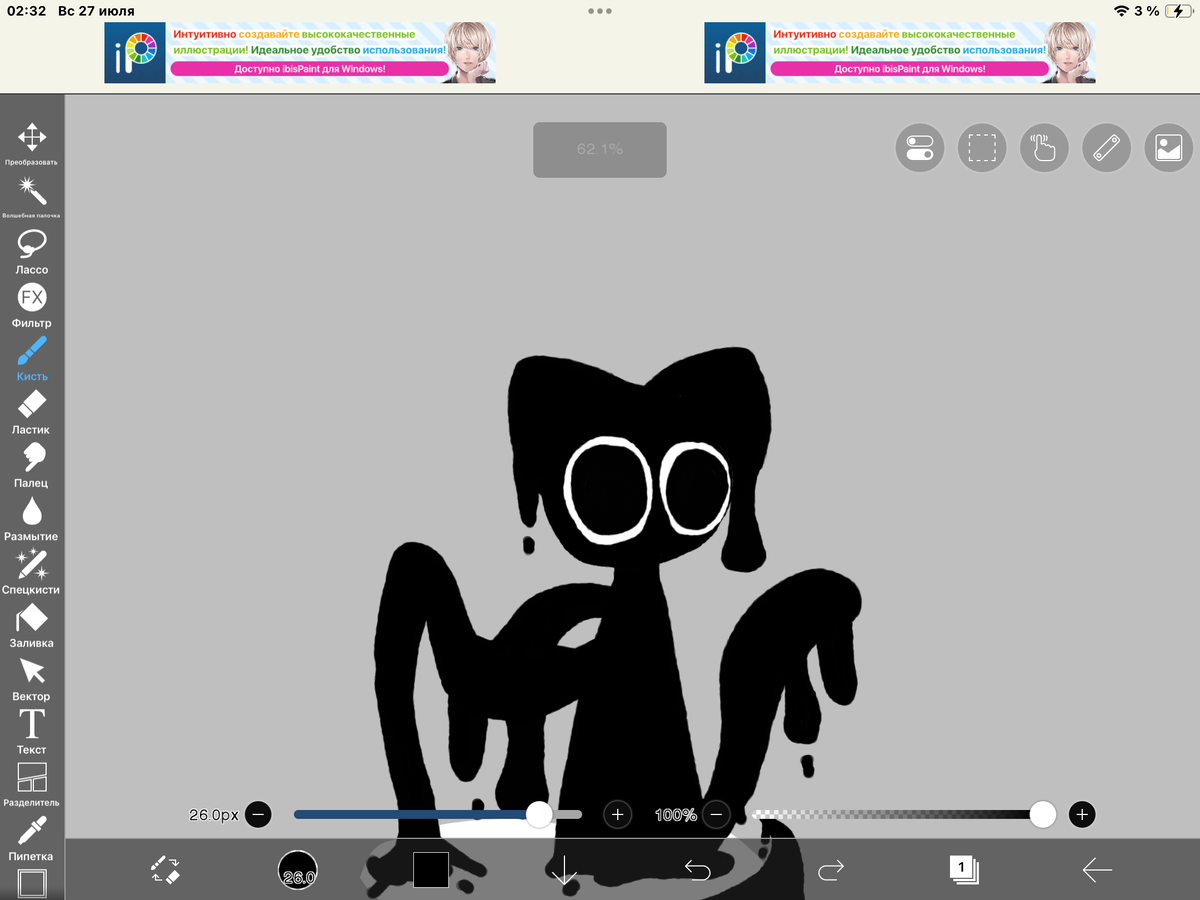Viewport: 1200px width, 900px height.
Task: Select the Bucket fill tool (Заливка)
Action: 32,625
